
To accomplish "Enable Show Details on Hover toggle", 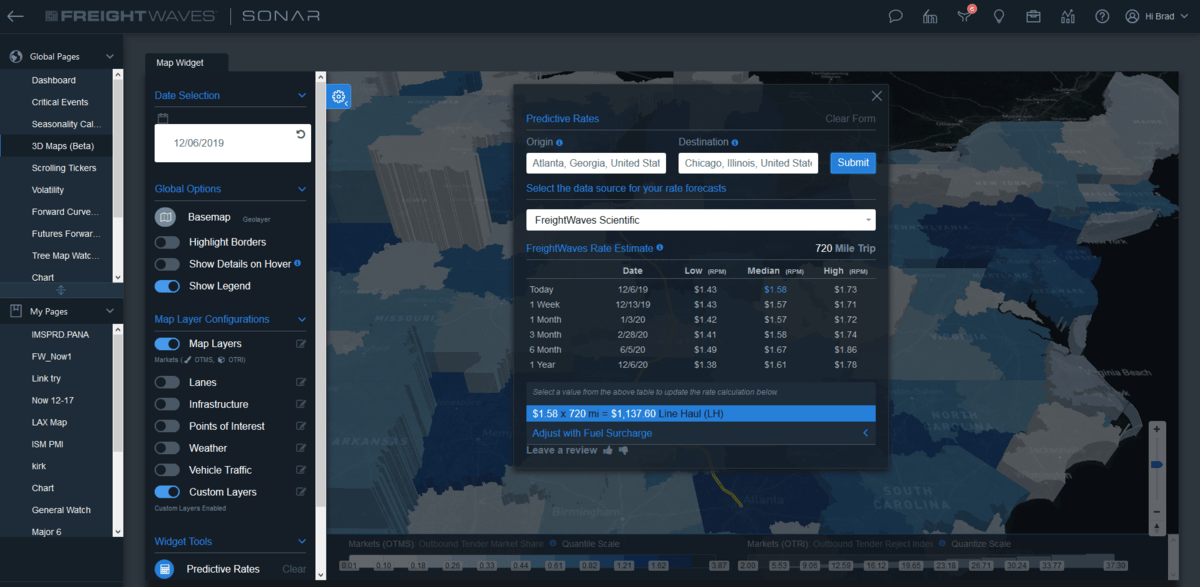I will (167, 264).
